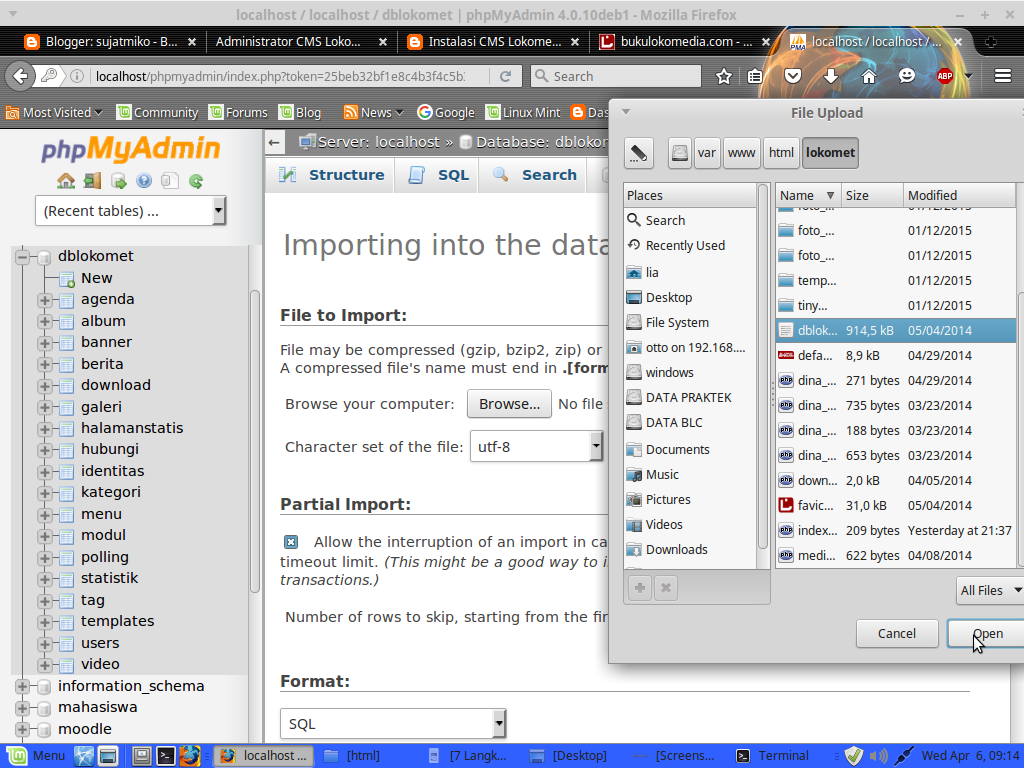Click the MySQL documentation page icon
This screenshot has height=768, width=1024.
[170, 181]
